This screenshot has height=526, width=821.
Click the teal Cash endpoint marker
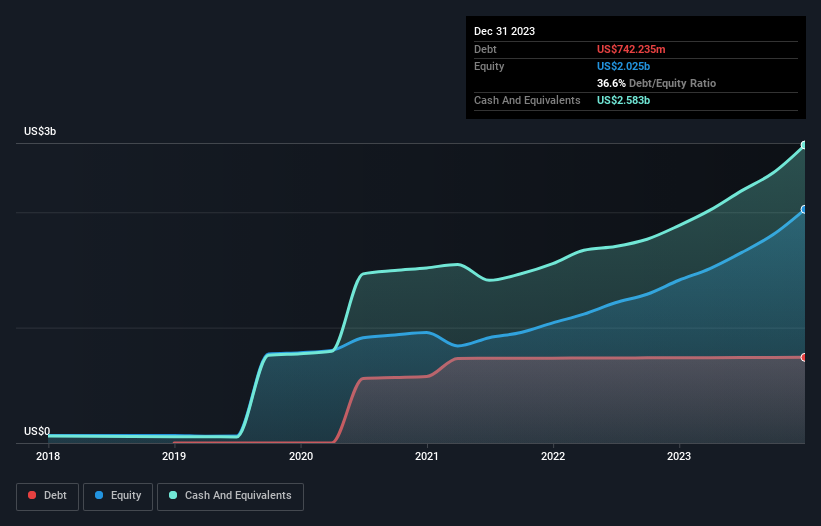(x=804, y=145)
